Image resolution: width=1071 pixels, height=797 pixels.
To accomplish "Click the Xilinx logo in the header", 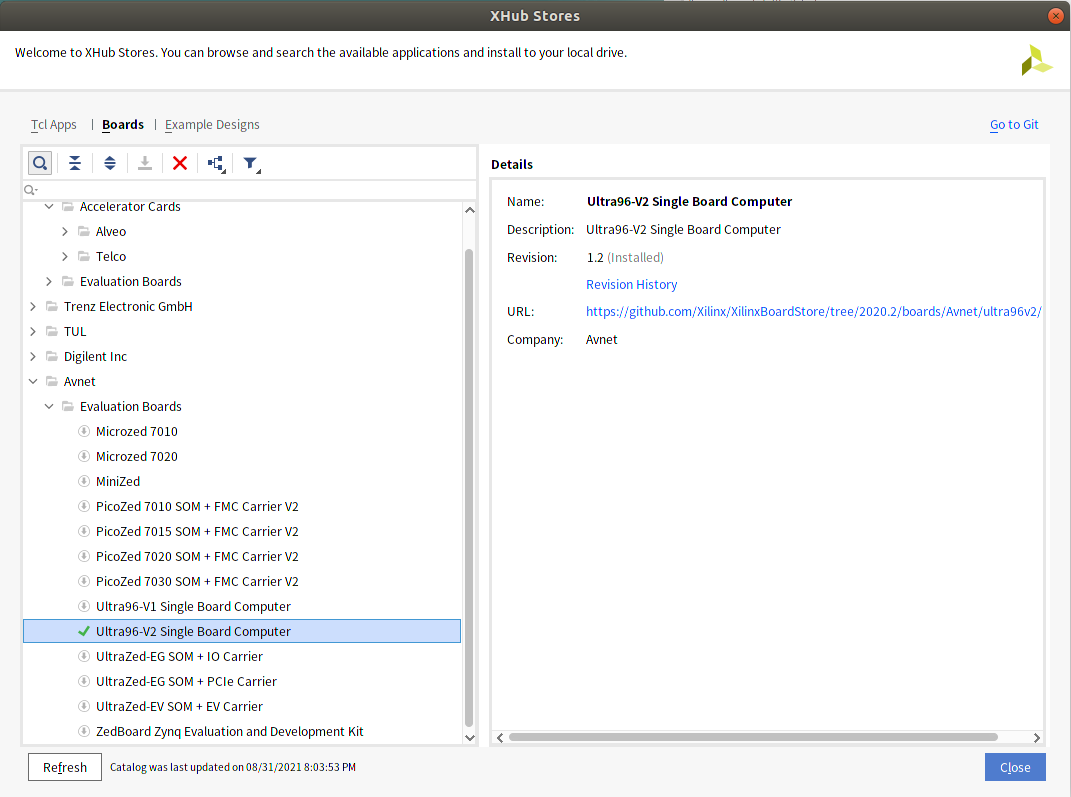I will pyautogui.click(x=1036, y=60).
